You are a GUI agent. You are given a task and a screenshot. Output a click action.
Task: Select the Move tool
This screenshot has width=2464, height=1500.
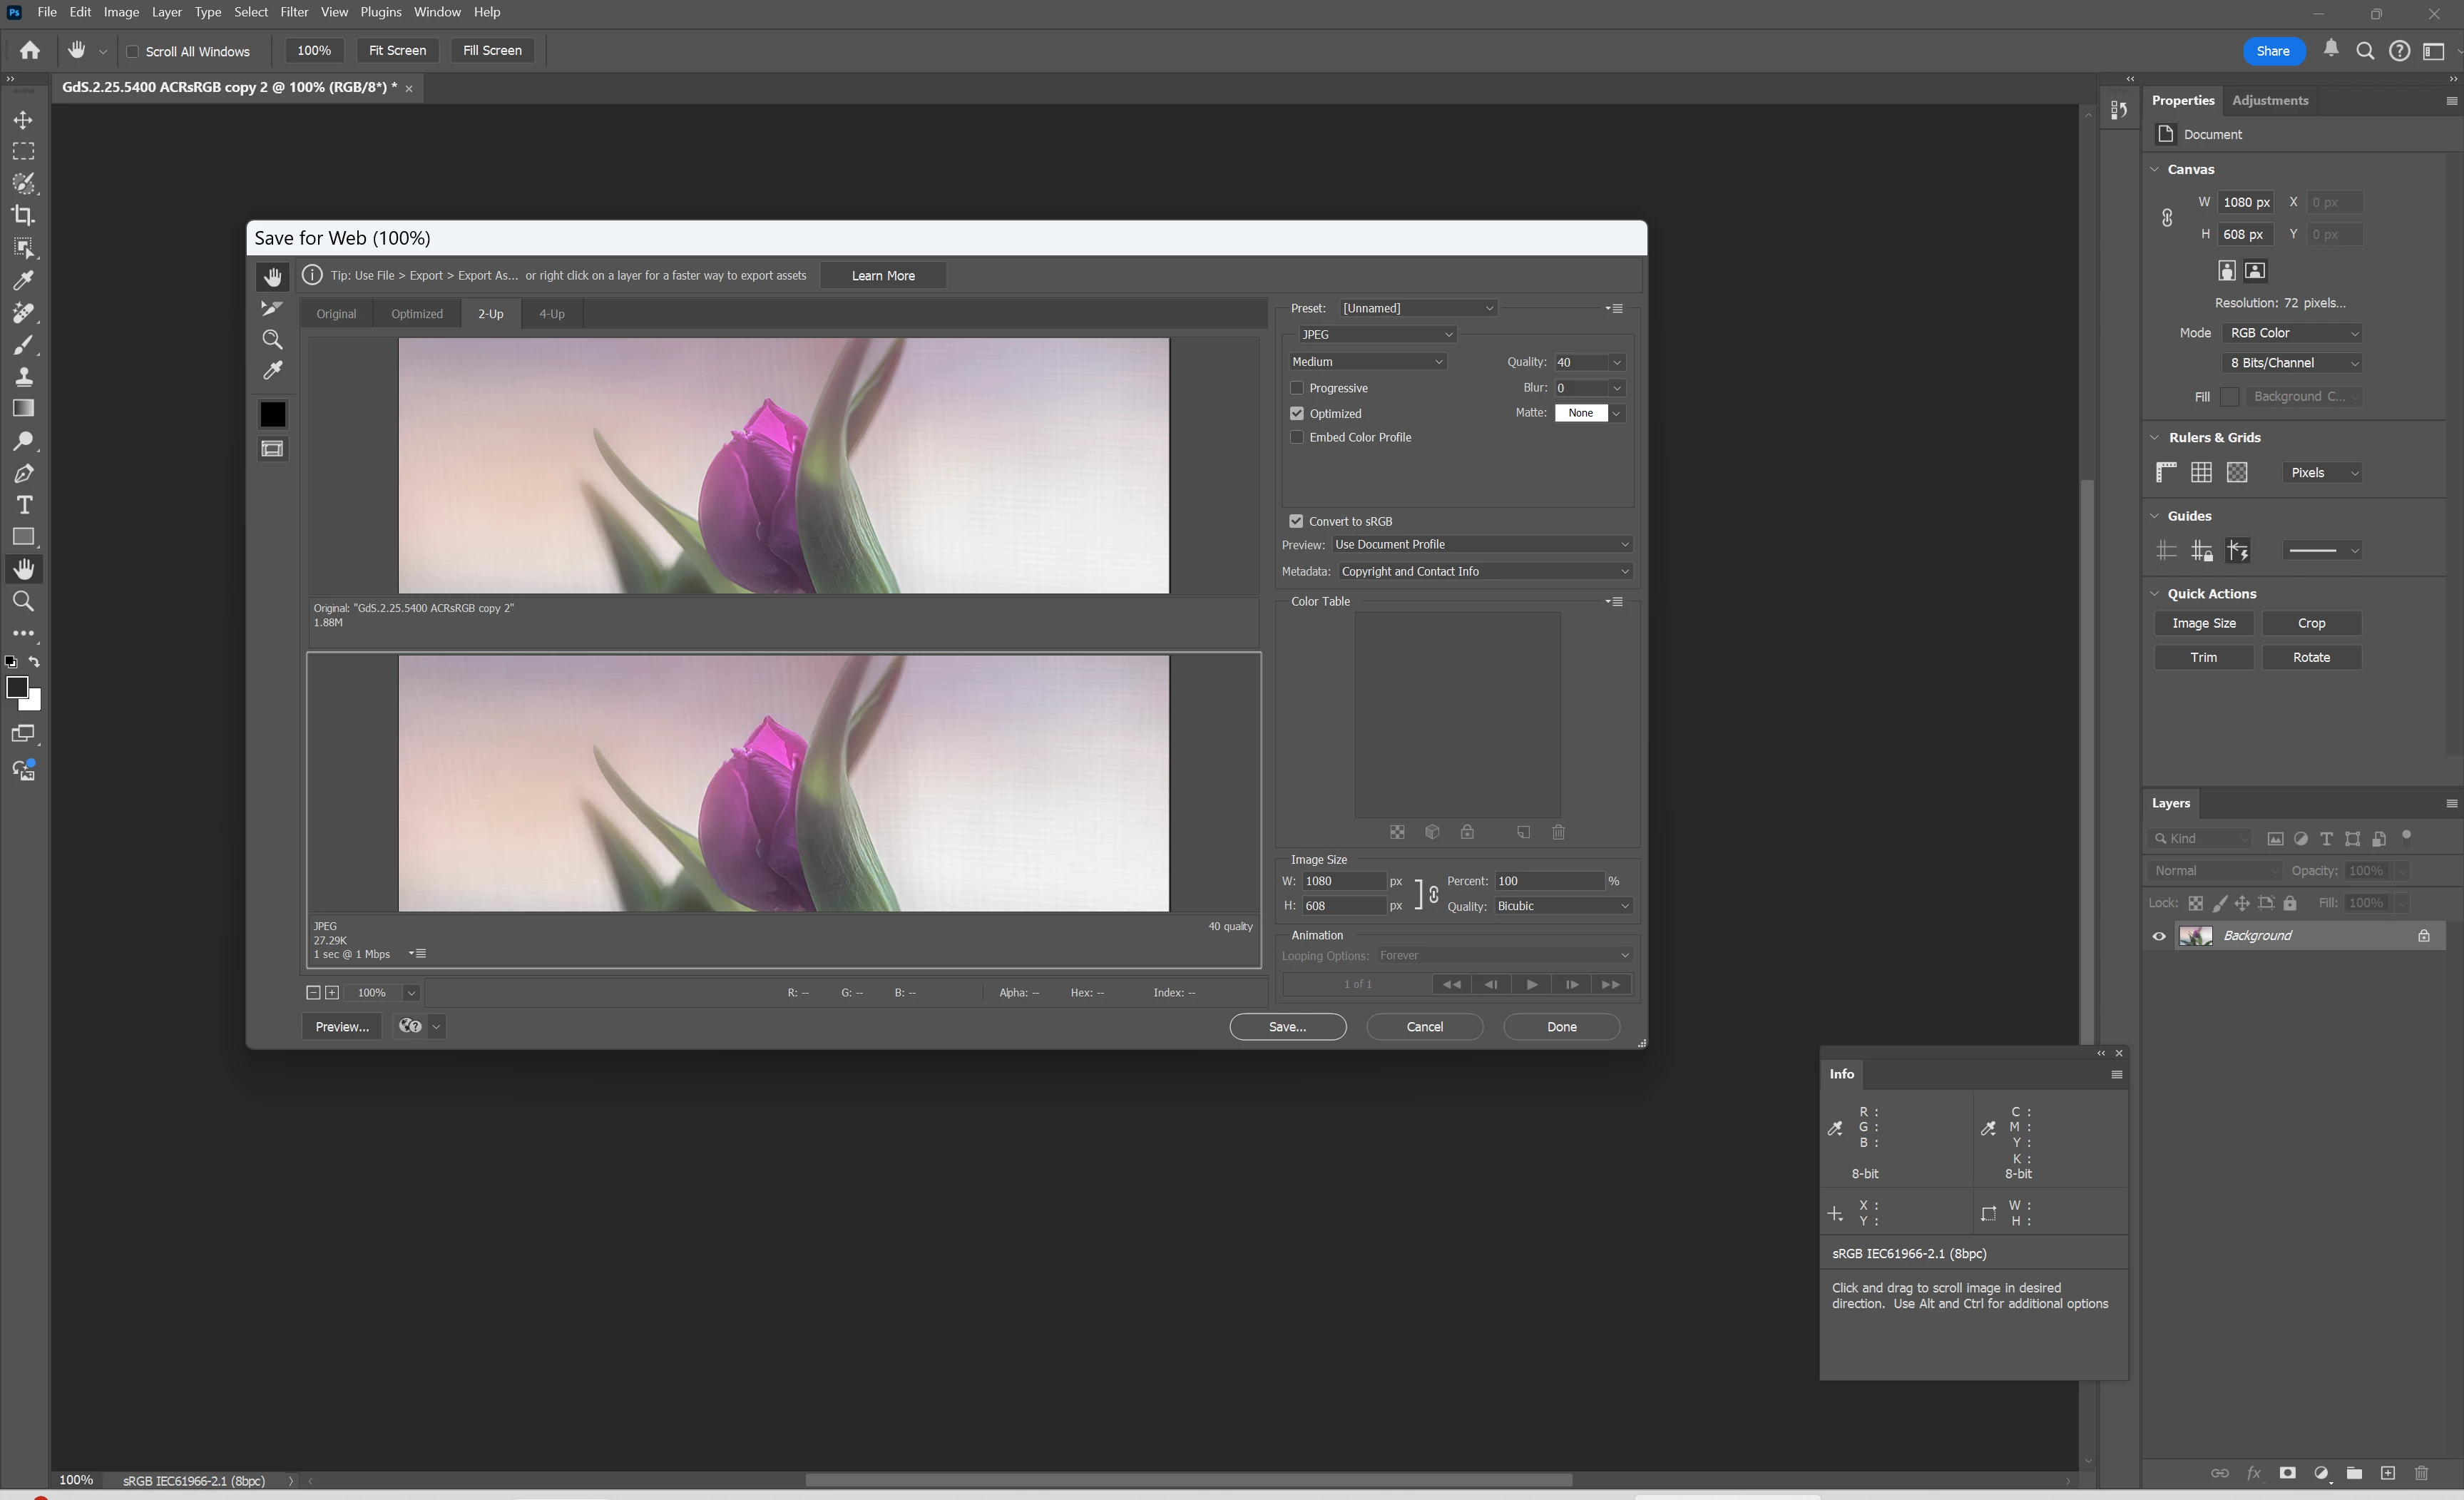coord(23,120)
